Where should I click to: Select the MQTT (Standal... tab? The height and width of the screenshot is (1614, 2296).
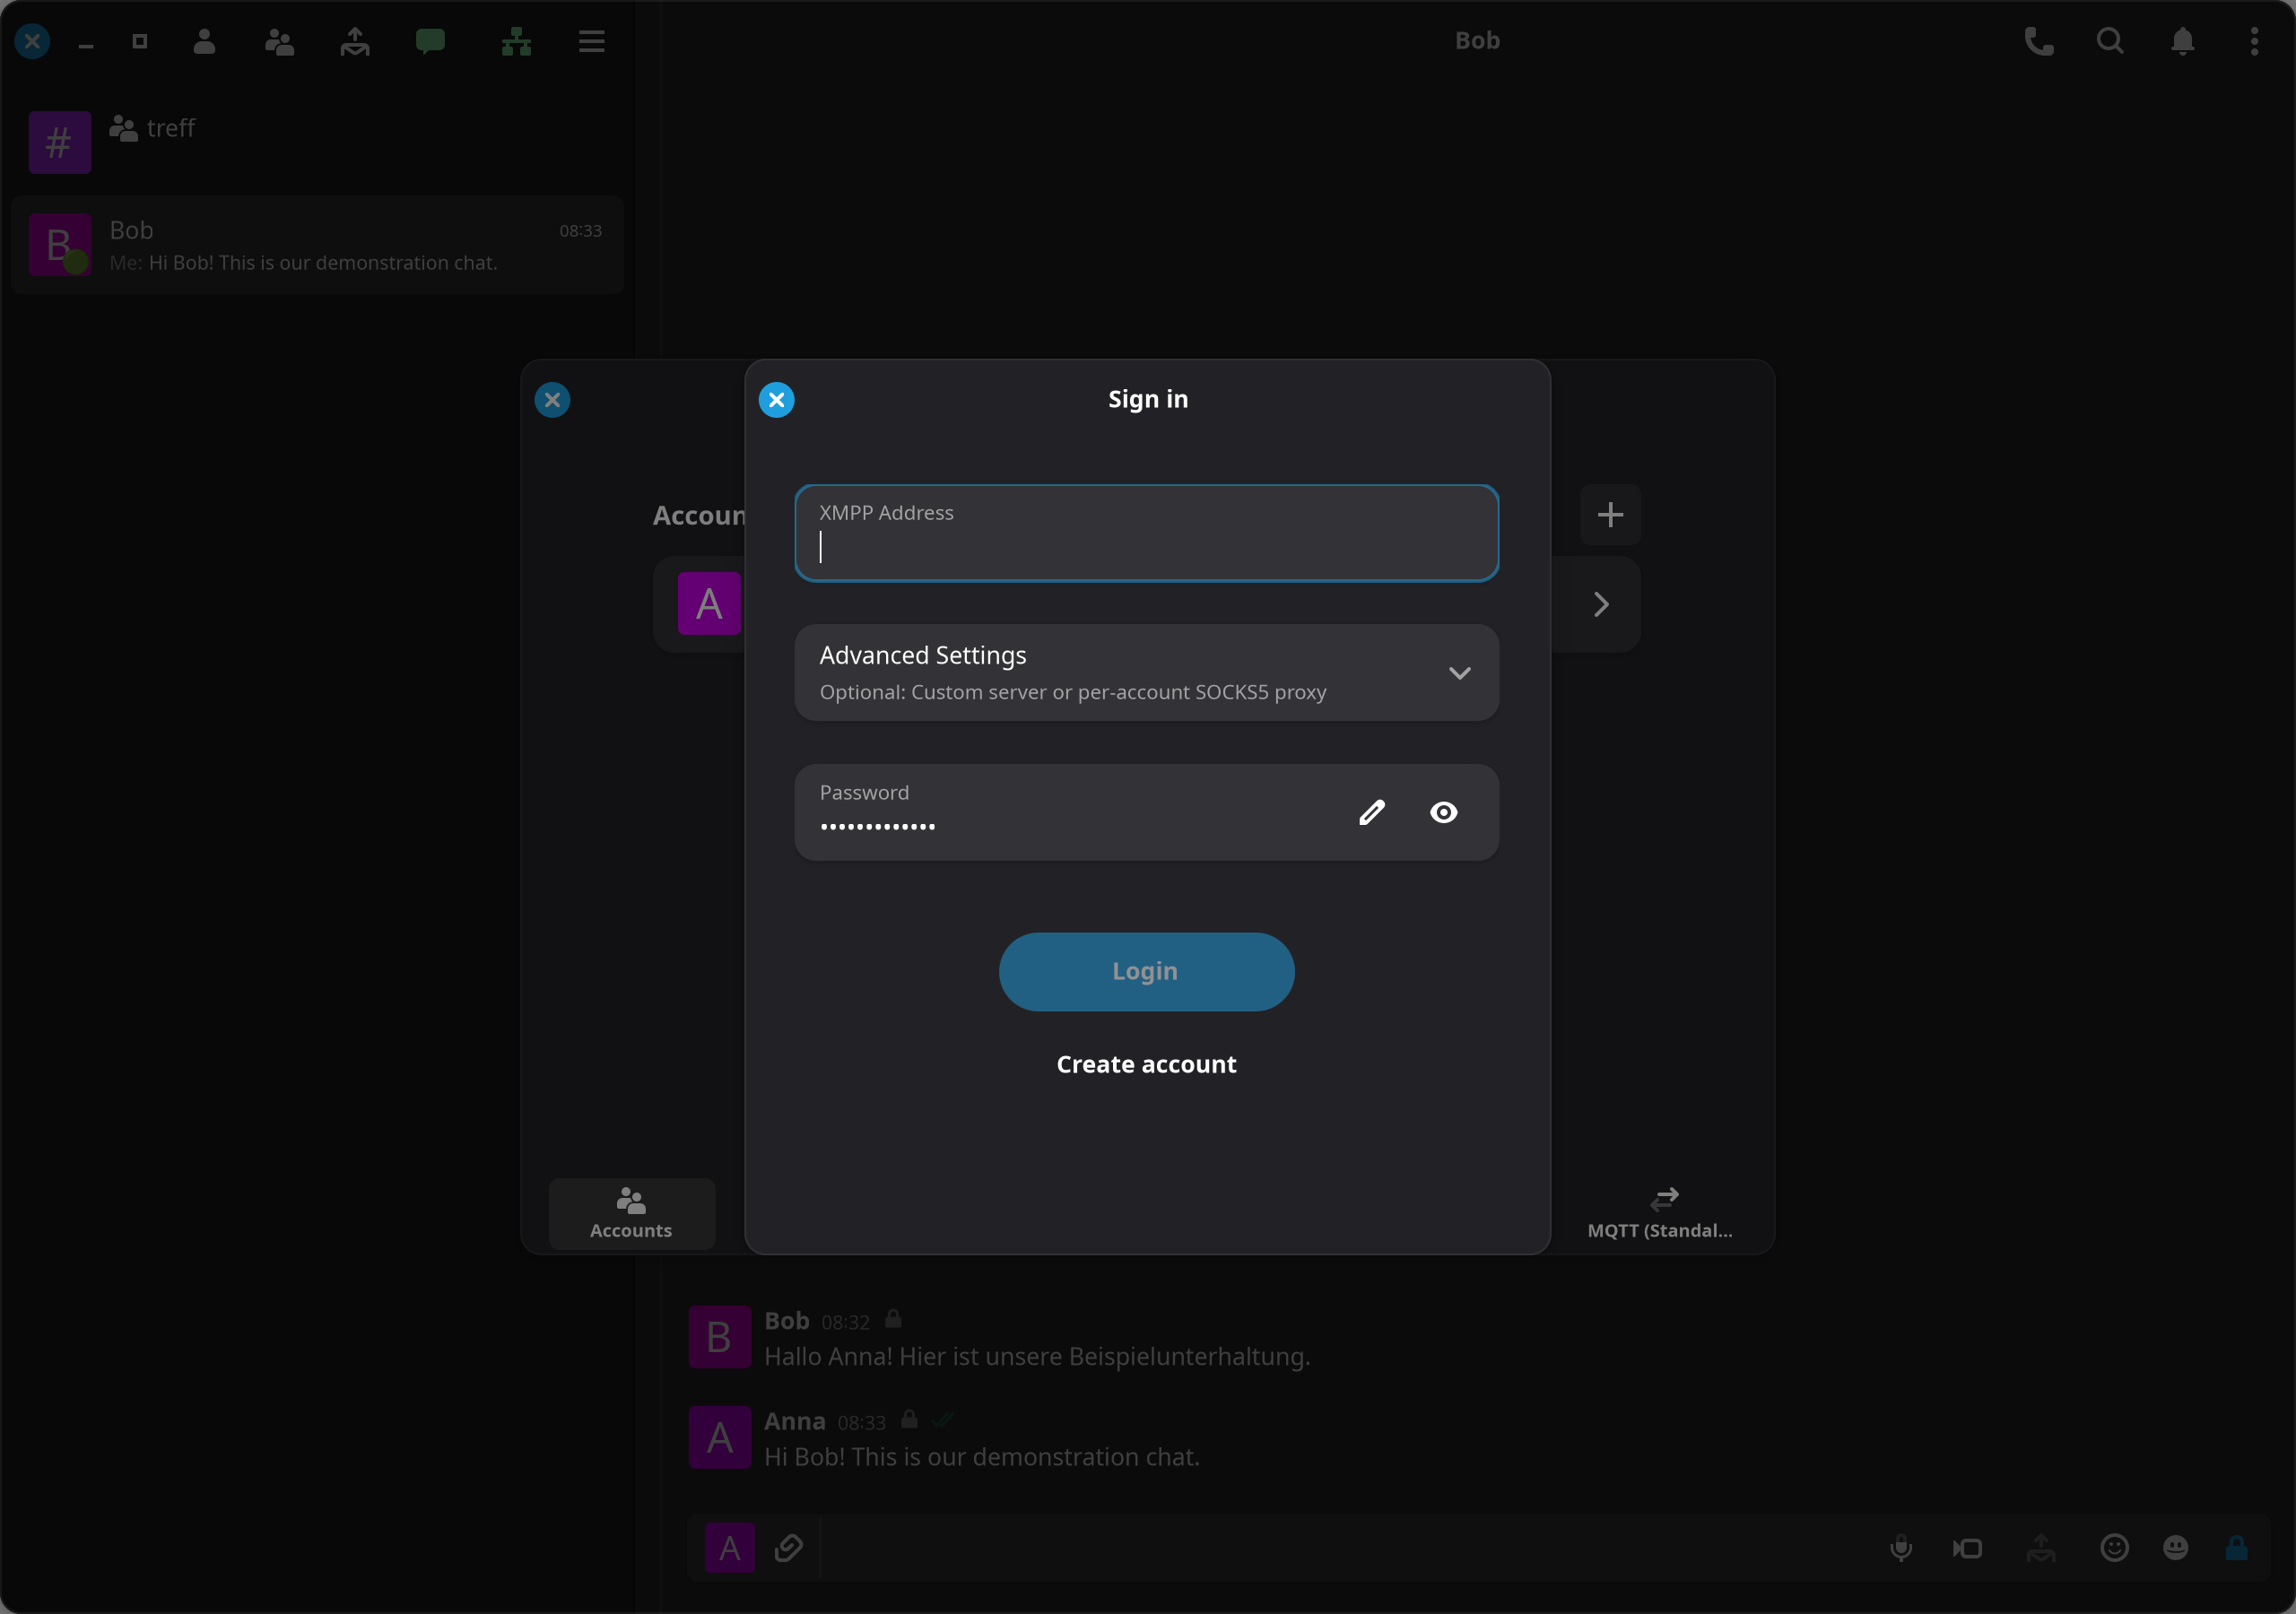pyautogui.click(x=1660, y=1213)
